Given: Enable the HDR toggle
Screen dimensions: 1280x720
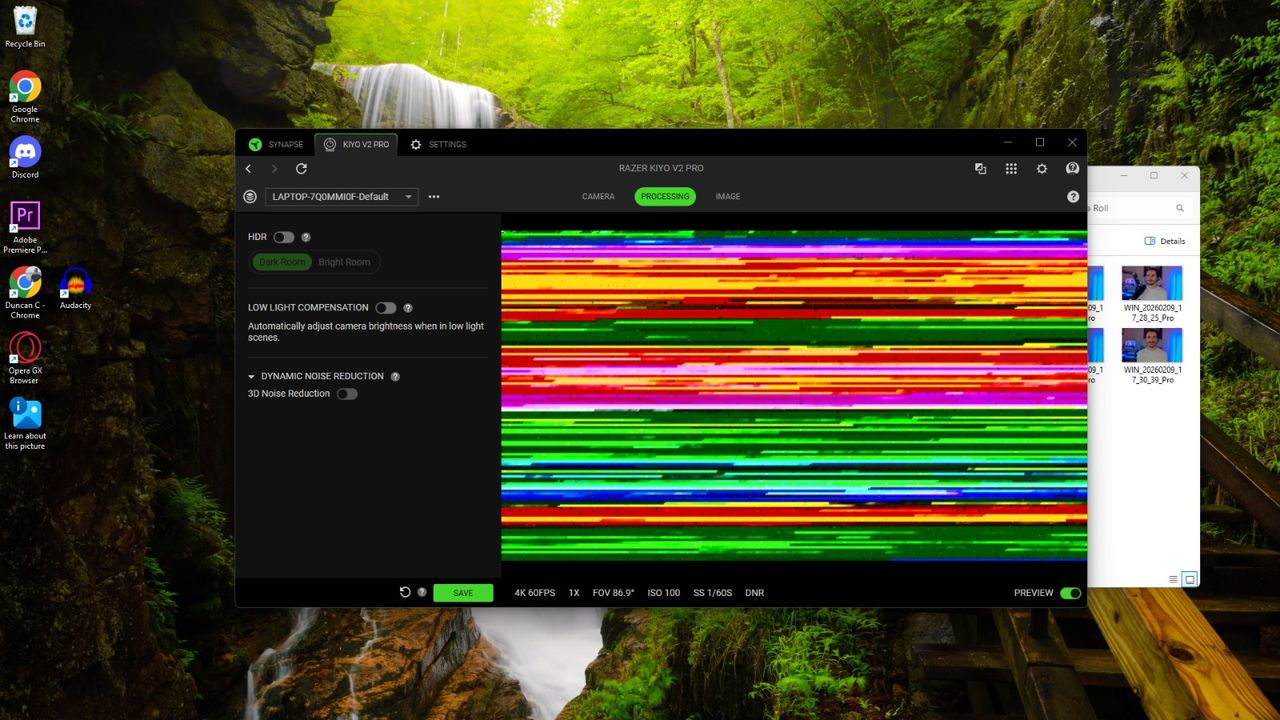Looking at the screenshot, I should (284, 237).
